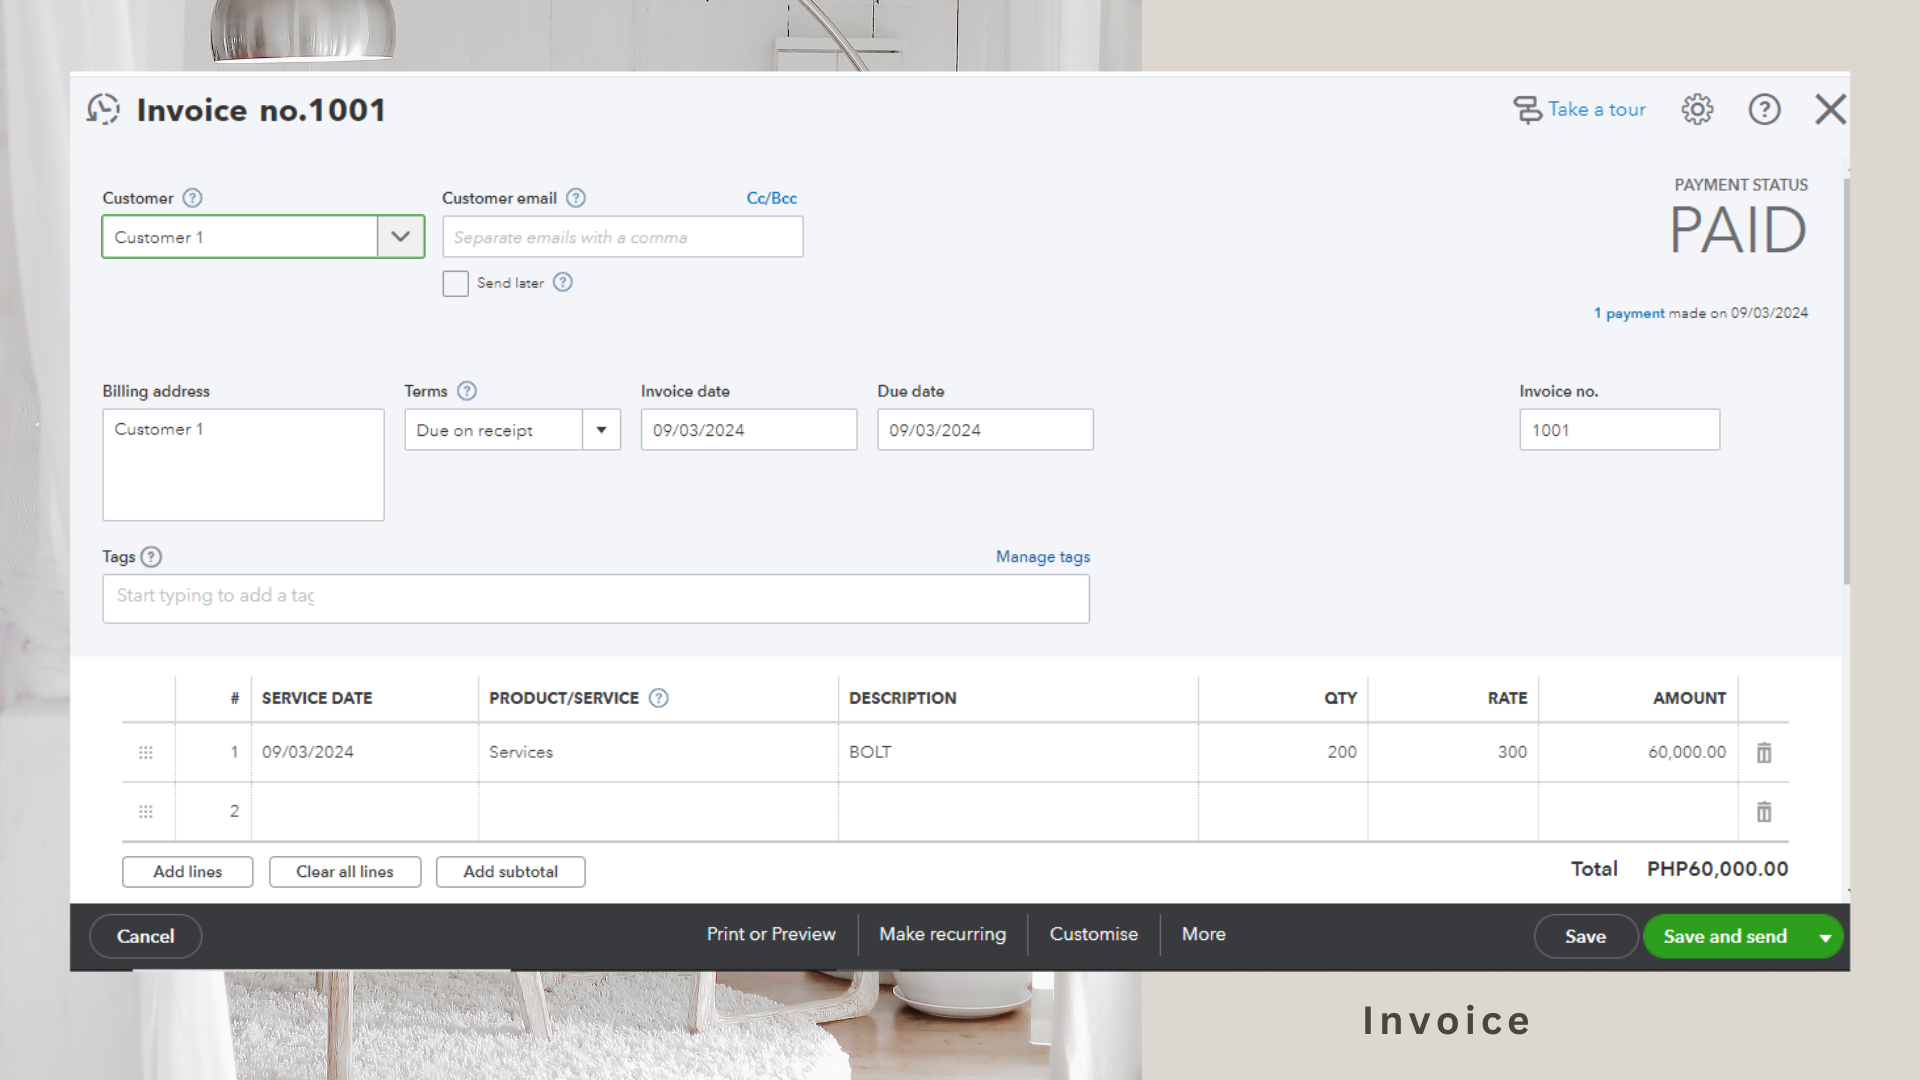Viewport: 1920px width, 1080px height.
Task: Click the Invoice date field
Action: (x=748, y=430)
